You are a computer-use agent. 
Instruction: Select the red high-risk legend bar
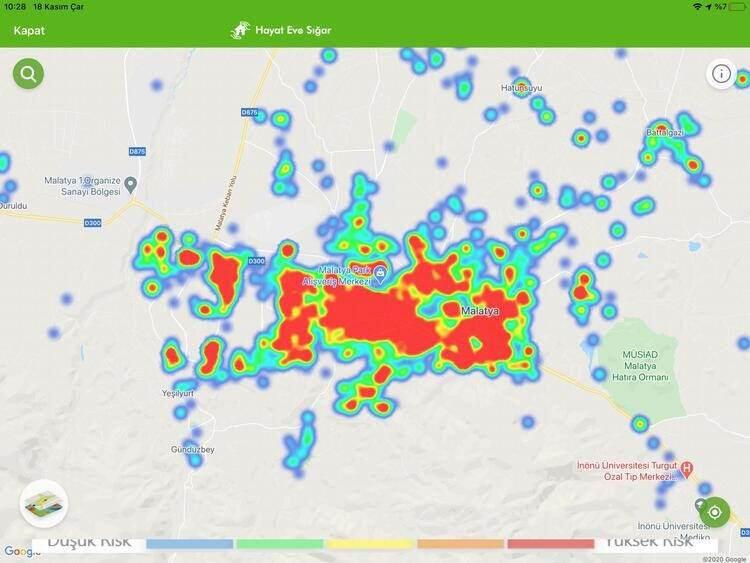coord(551,544)
